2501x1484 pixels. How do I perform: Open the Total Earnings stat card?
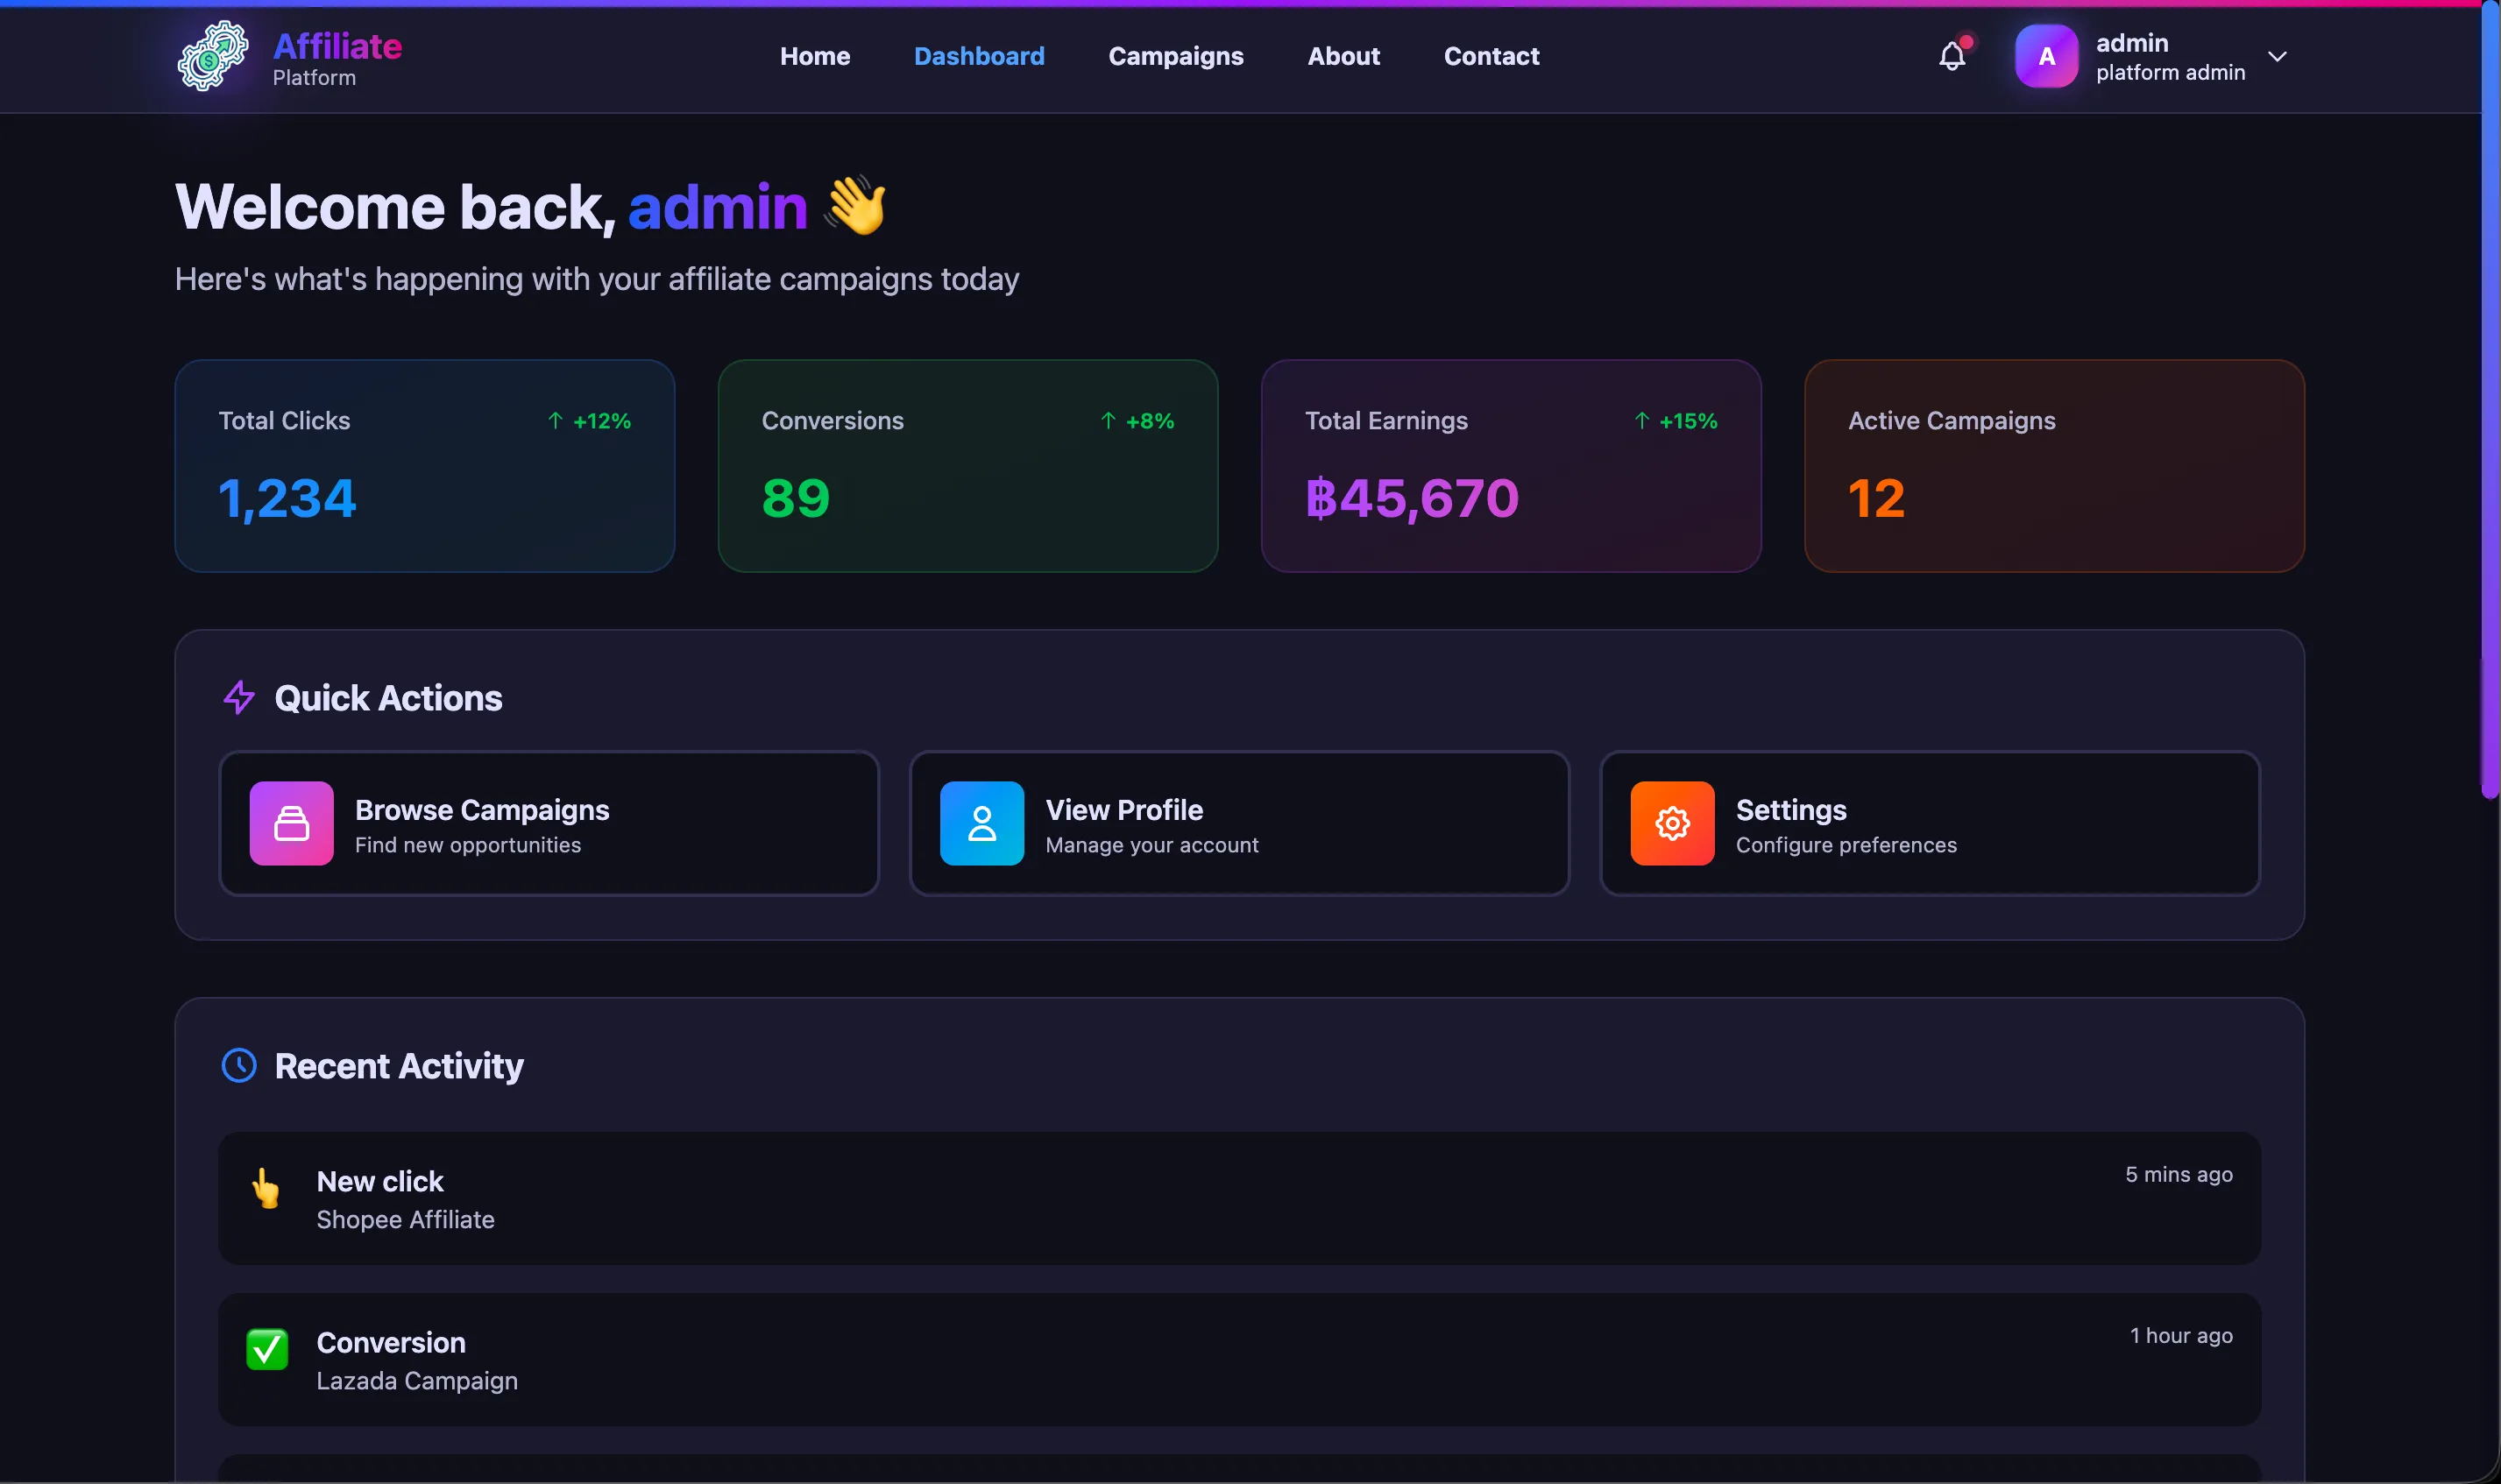tap(1510, 466)
